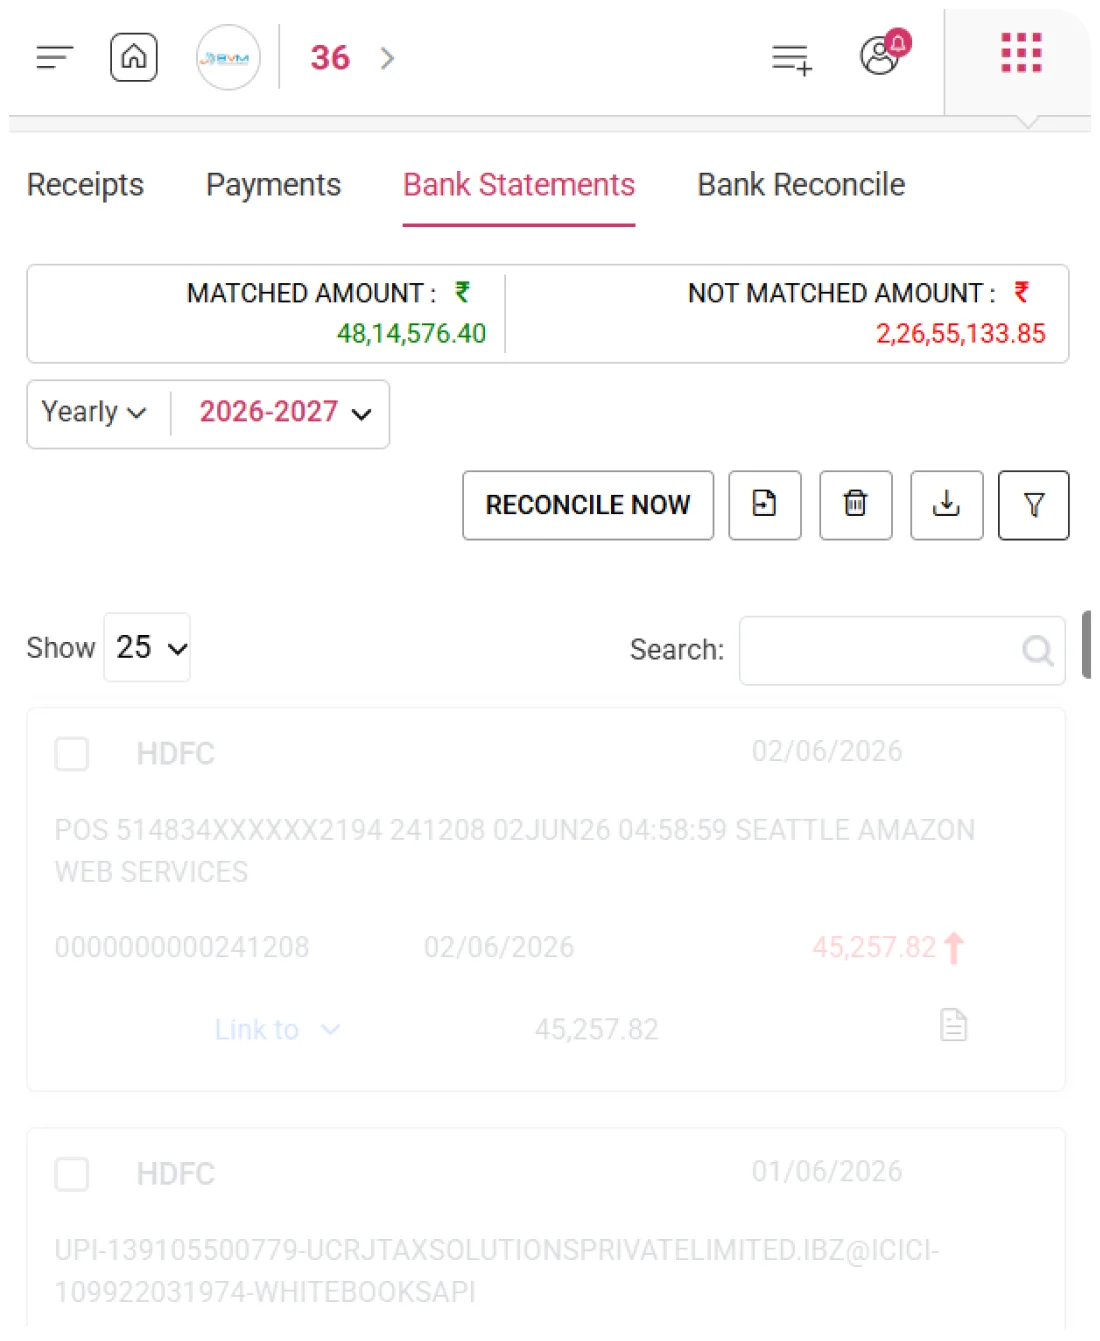Change the Show 25 entries dropdown
The image size is (1100, 1341).
(147, 647)
